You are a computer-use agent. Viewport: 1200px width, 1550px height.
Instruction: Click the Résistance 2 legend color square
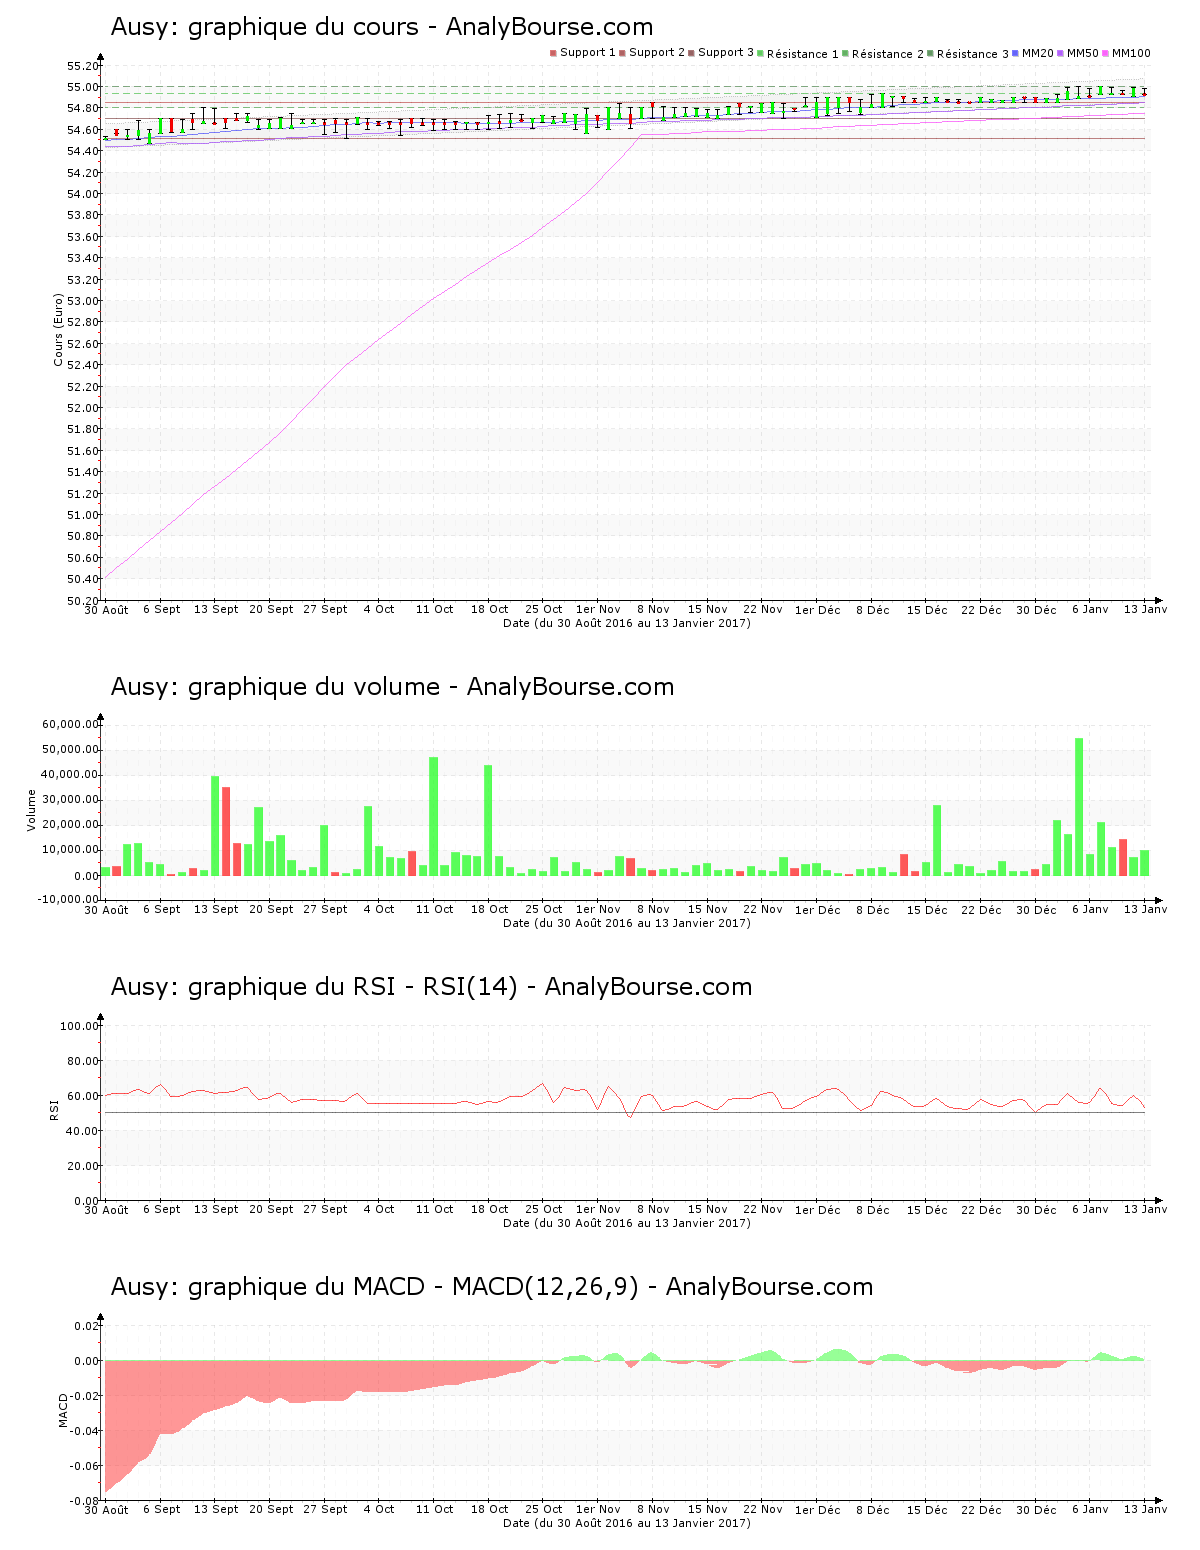tap(845, 53)
